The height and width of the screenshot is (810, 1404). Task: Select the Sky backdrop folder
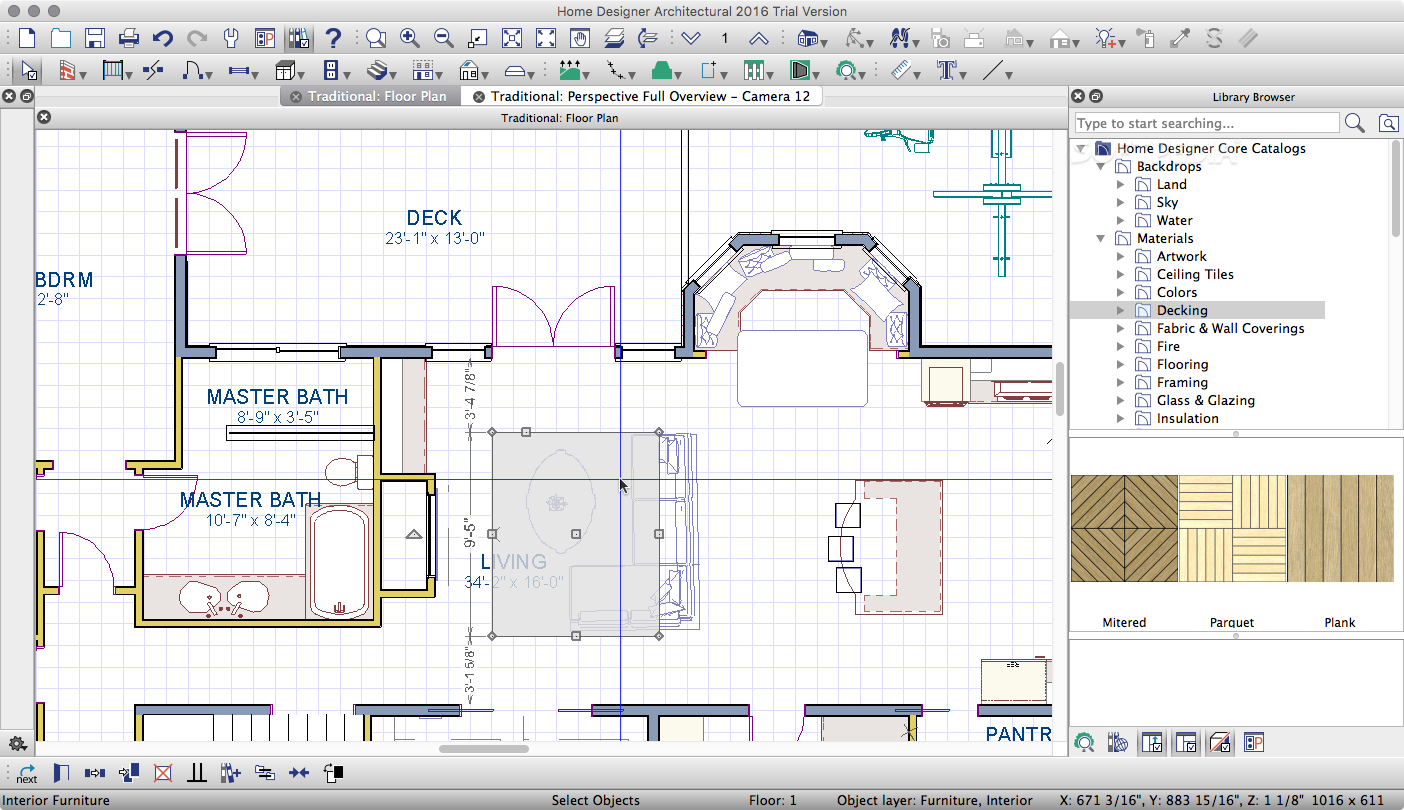[1167, 202]
